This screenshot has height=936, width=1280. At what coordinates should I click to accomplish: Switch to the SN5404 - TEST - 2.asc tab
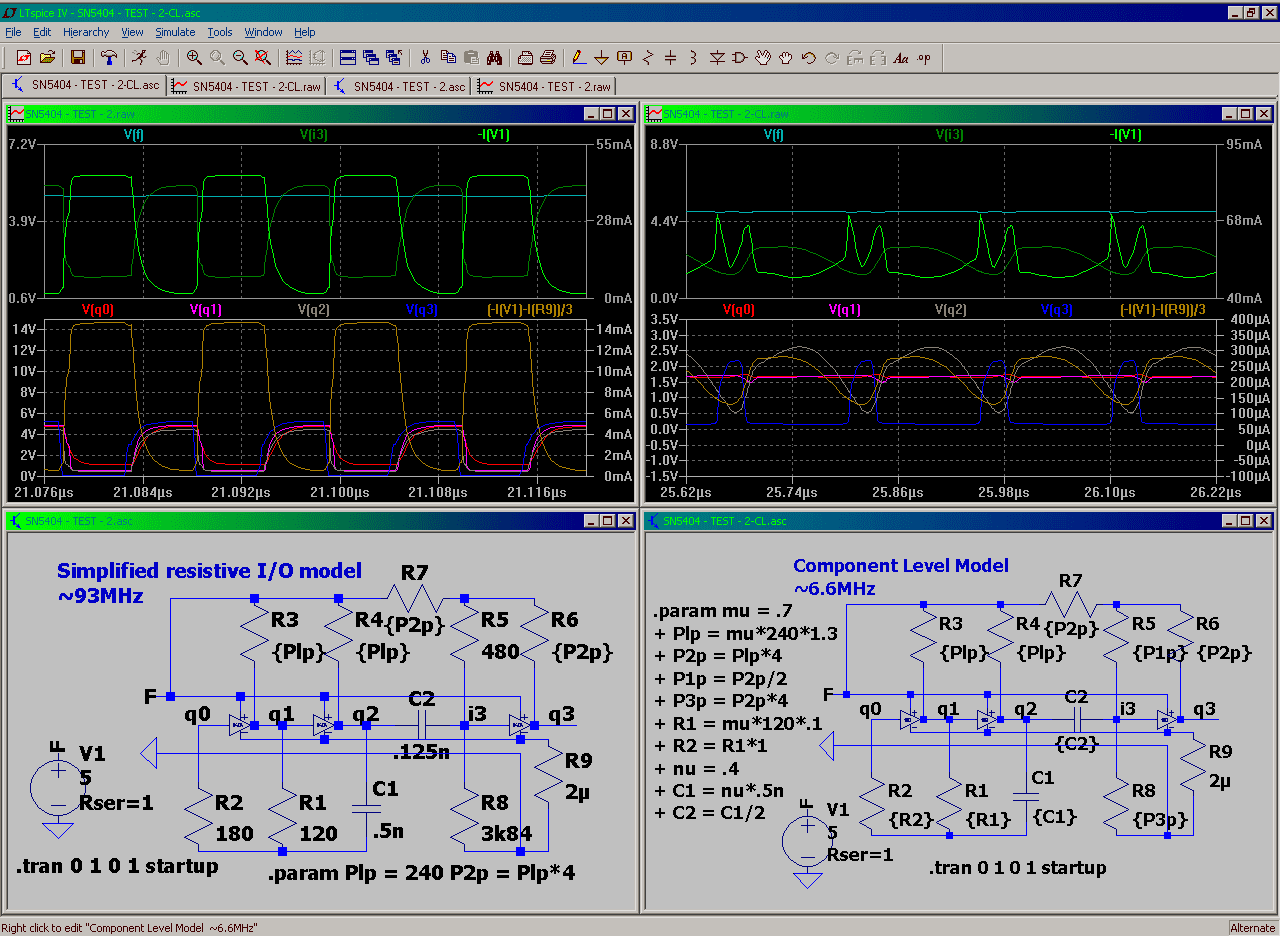point(399,86)
